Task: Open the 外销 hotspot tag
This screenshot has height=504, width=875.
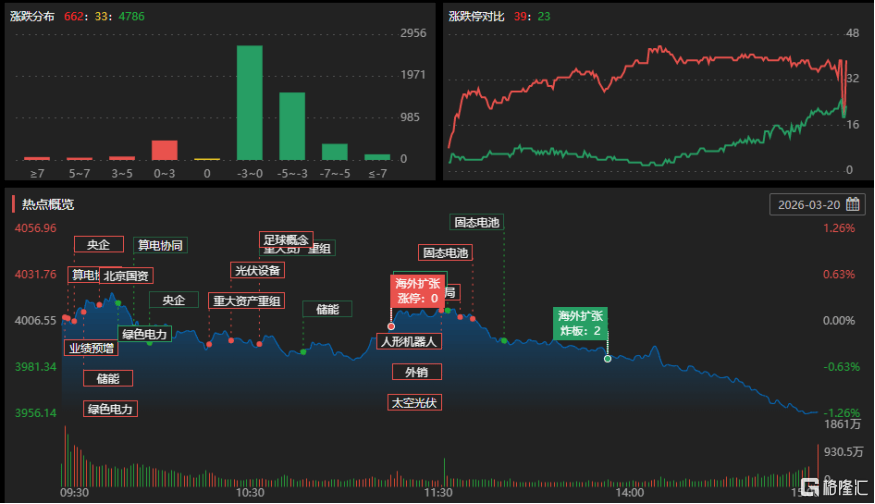Action: (x=416, y=372)
